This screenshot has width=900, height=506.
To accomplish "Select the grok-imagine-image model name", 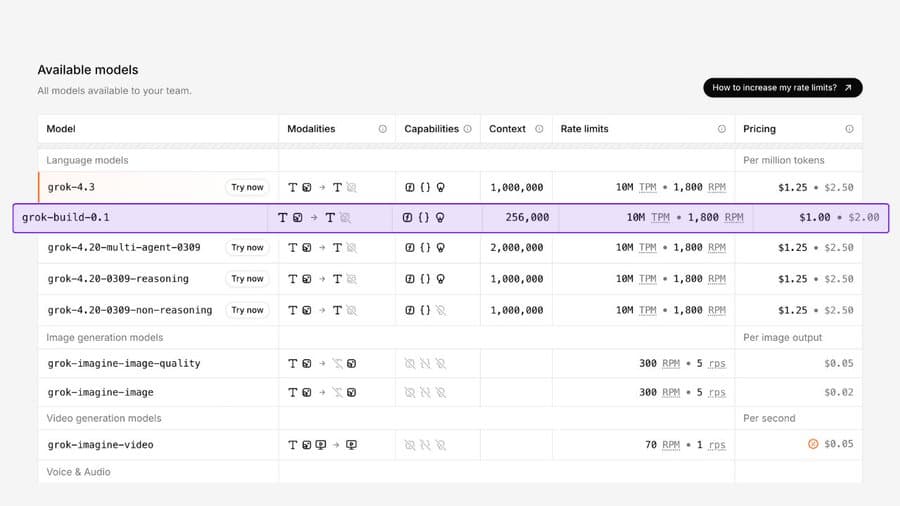I will 100,392.
